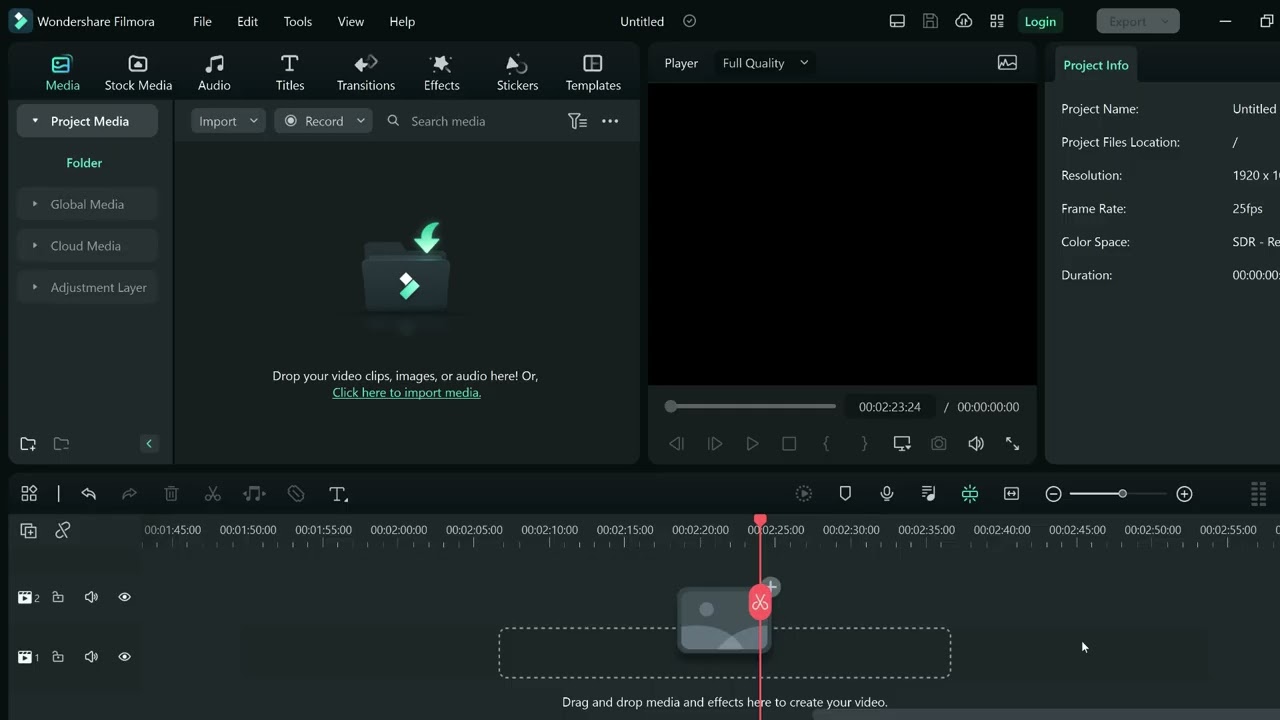Image resolution: width=1280 pixels, height=720 pixels.
Task: Collapse the Project Media tree
Action: coord(35,121)
